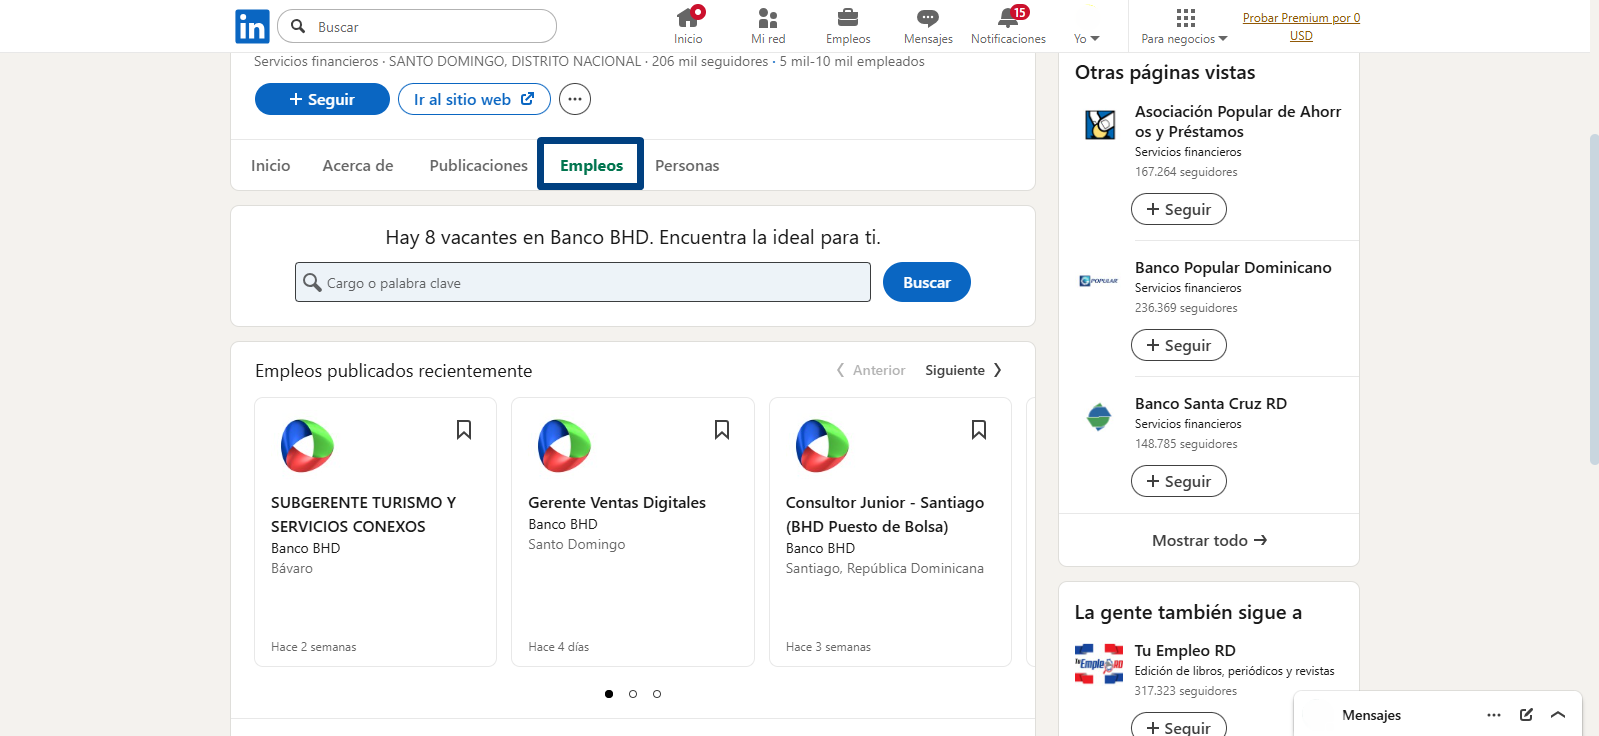Open SUBGERENTE TURISMO Y SERVICIOS CONEXOS job

coord(363,514)
